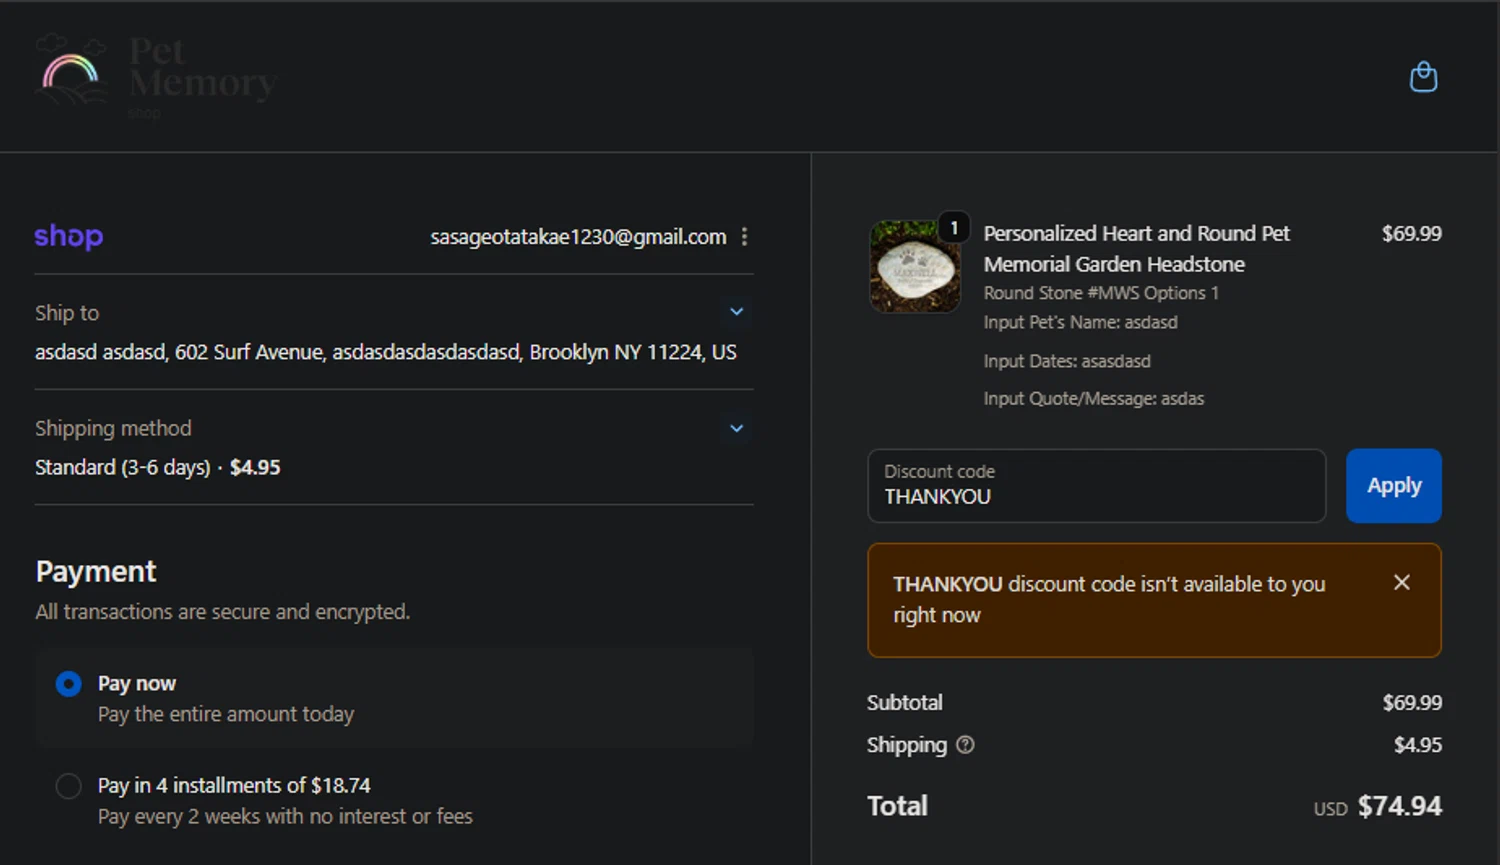Click the shipping address line text
This screenshot has width=1500, height=865.
[386, 352]
